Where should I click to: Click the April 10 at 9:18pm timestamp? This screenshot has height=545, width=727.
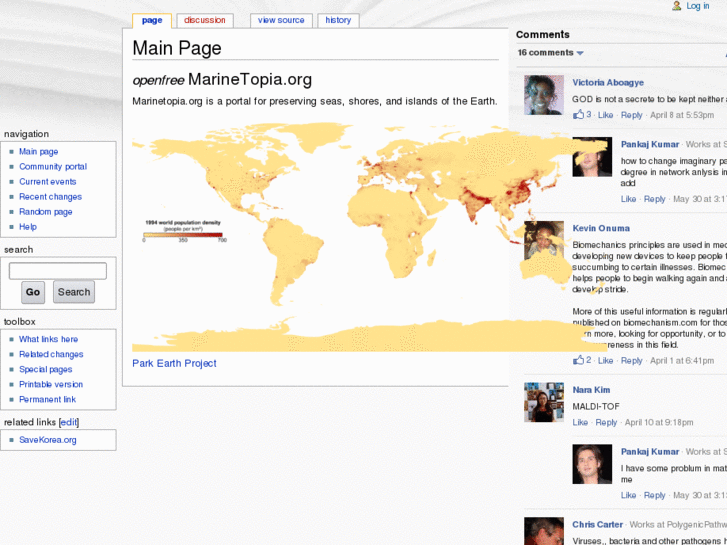659,423
